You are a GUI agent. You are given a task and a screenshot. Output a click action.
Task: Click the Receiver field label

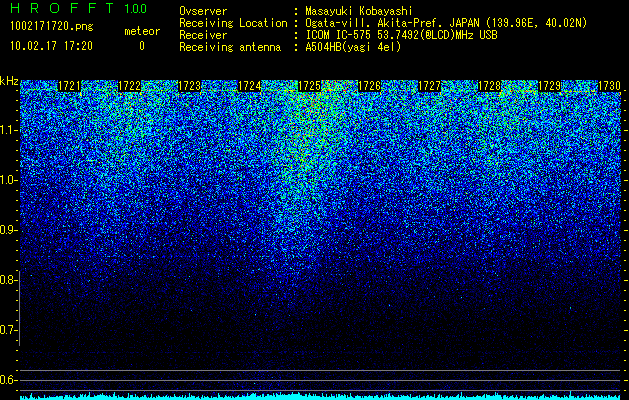tap(203, 35)
